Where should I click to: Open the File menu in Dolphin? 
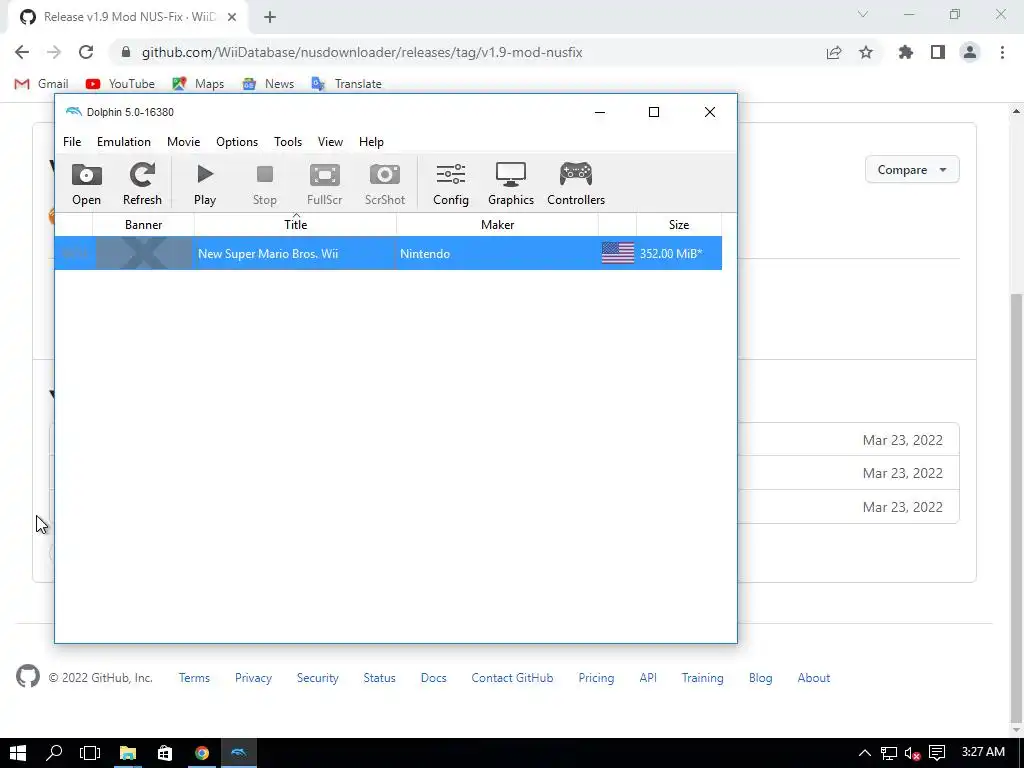[72, 142]
